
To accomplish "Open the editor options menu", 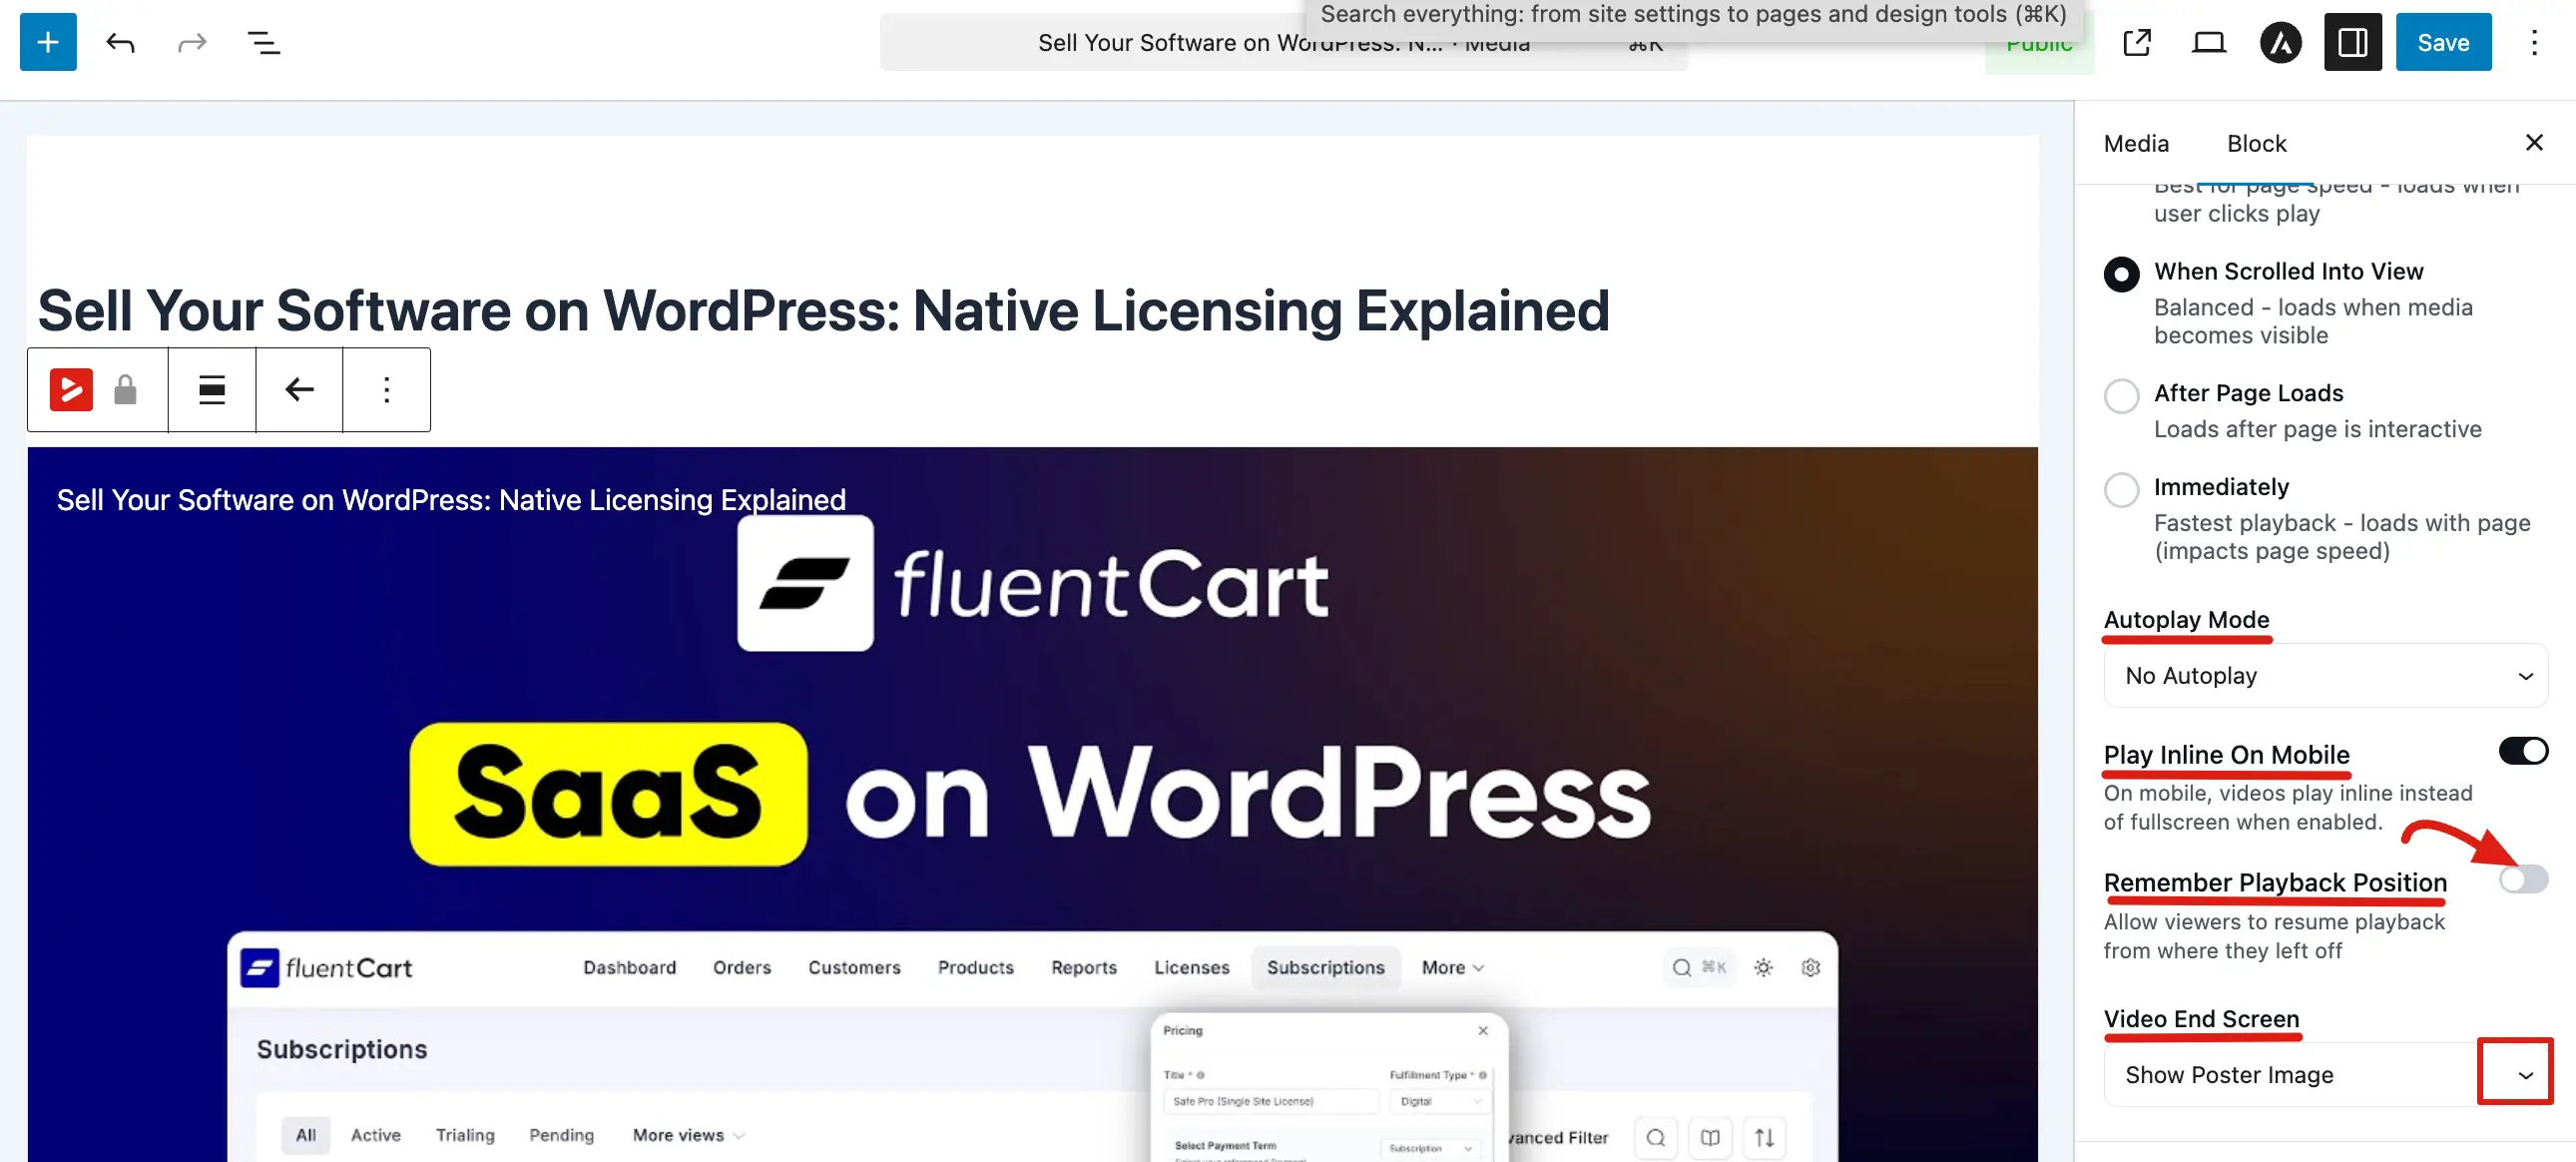I will (x=2534, y=42).
